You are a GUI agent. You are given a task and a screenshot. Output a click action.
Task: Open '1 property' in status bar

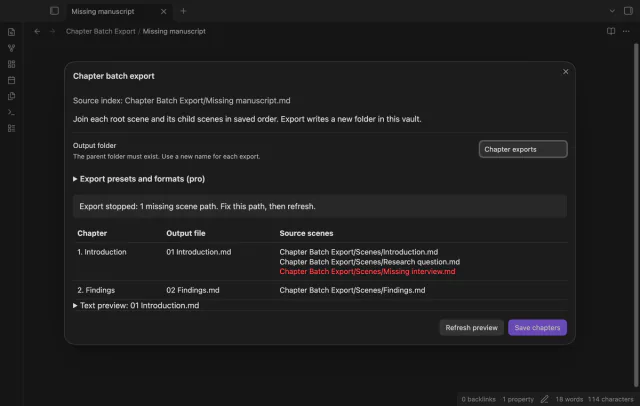coord(518,399)
